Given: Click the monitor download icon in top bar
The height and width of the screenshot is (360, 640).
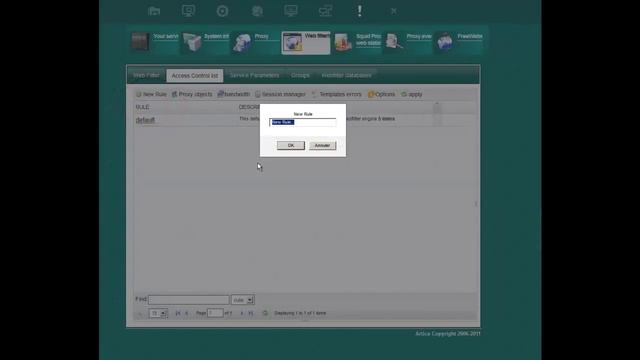Looking at the screenshot, I should point(188,11).
